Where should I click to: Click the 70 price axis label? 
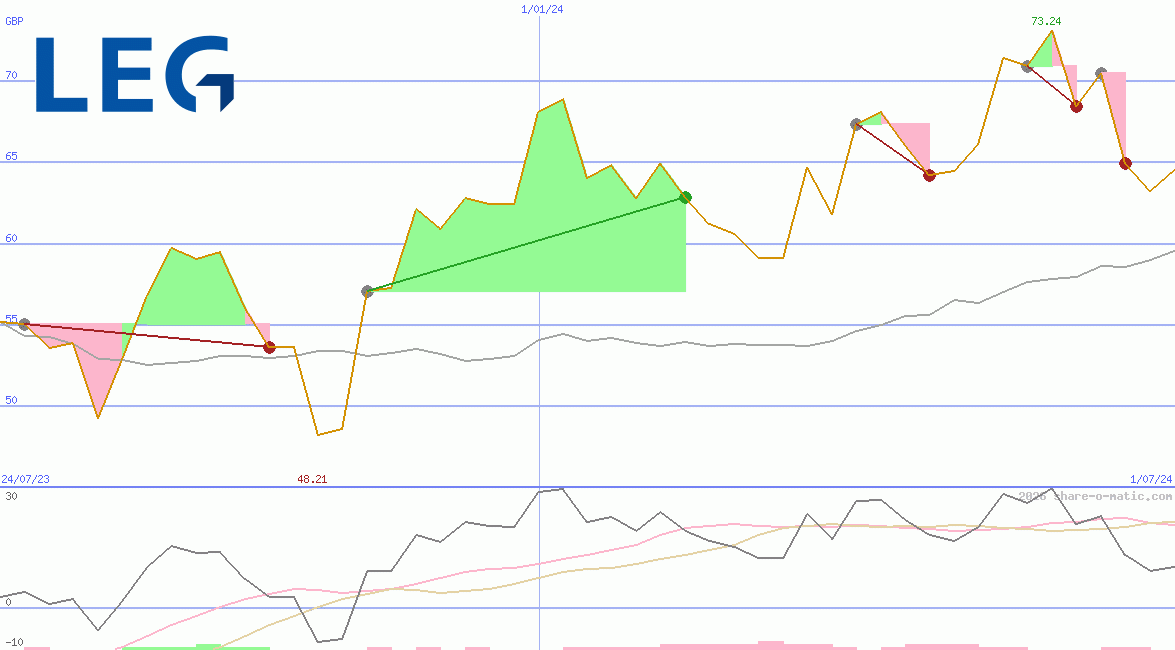click(11, 76)
